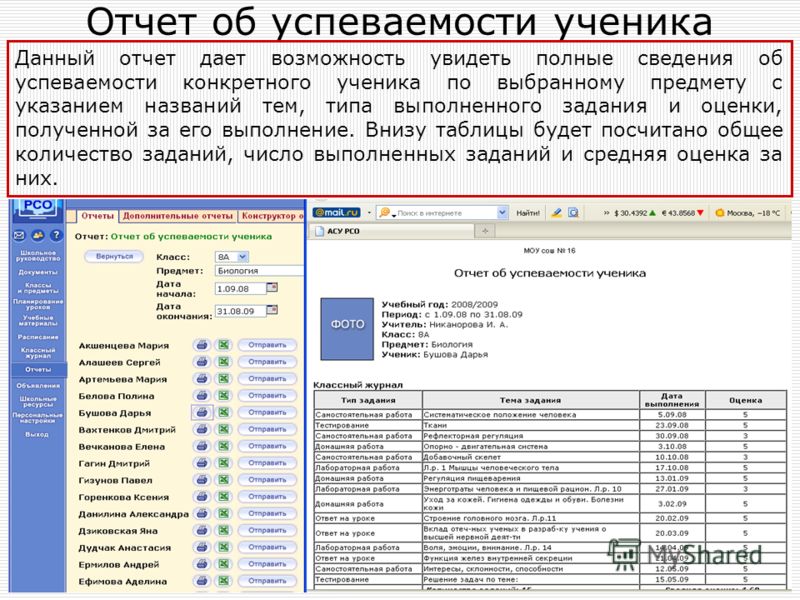
Task: Click the Москва −18 °C weather indicator
Action: (748, 213)
